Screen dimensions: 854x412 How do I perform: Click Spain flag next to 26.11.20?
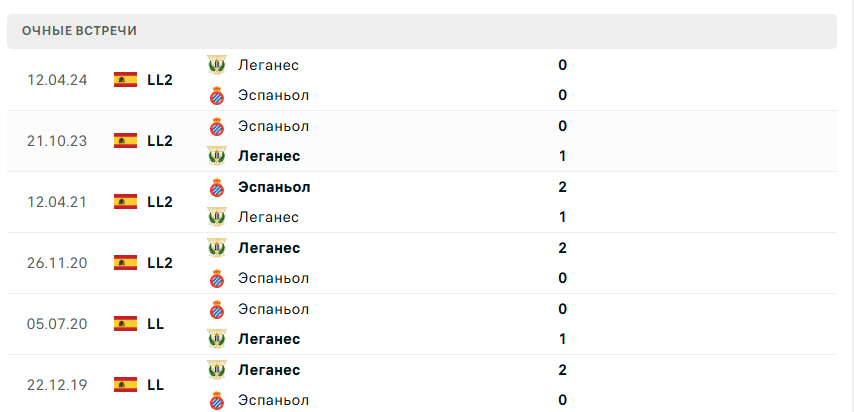point(125,263)
